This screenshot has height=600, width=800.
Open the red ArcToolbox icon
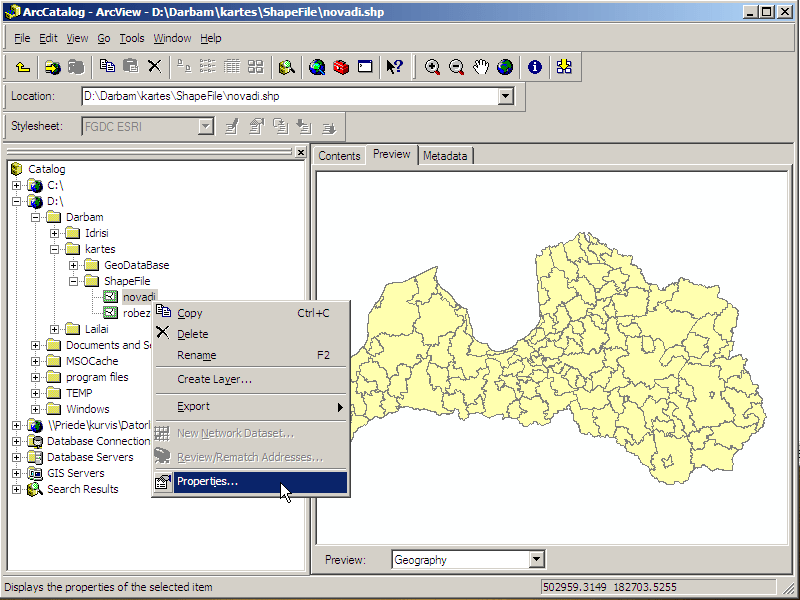341,67
